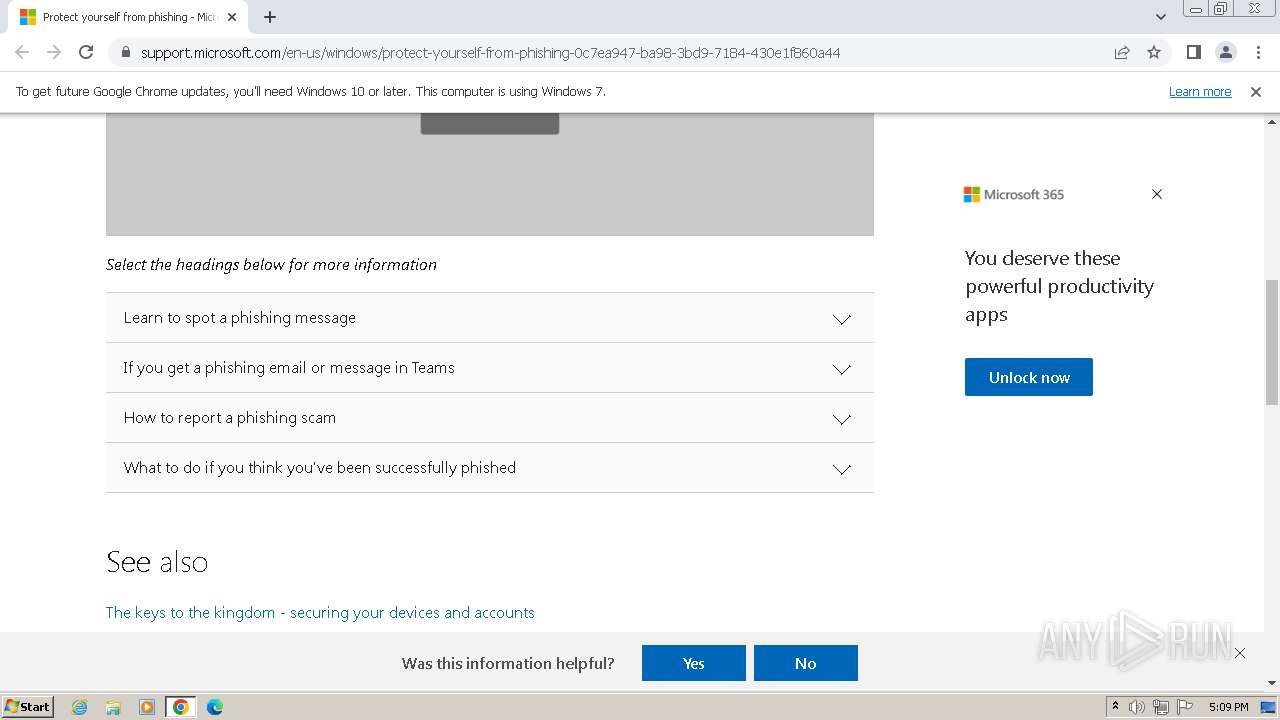The height and width of the screenshot is (720, 1280).
Task: Click the video player play button
Action: click(x=490, y=124)
